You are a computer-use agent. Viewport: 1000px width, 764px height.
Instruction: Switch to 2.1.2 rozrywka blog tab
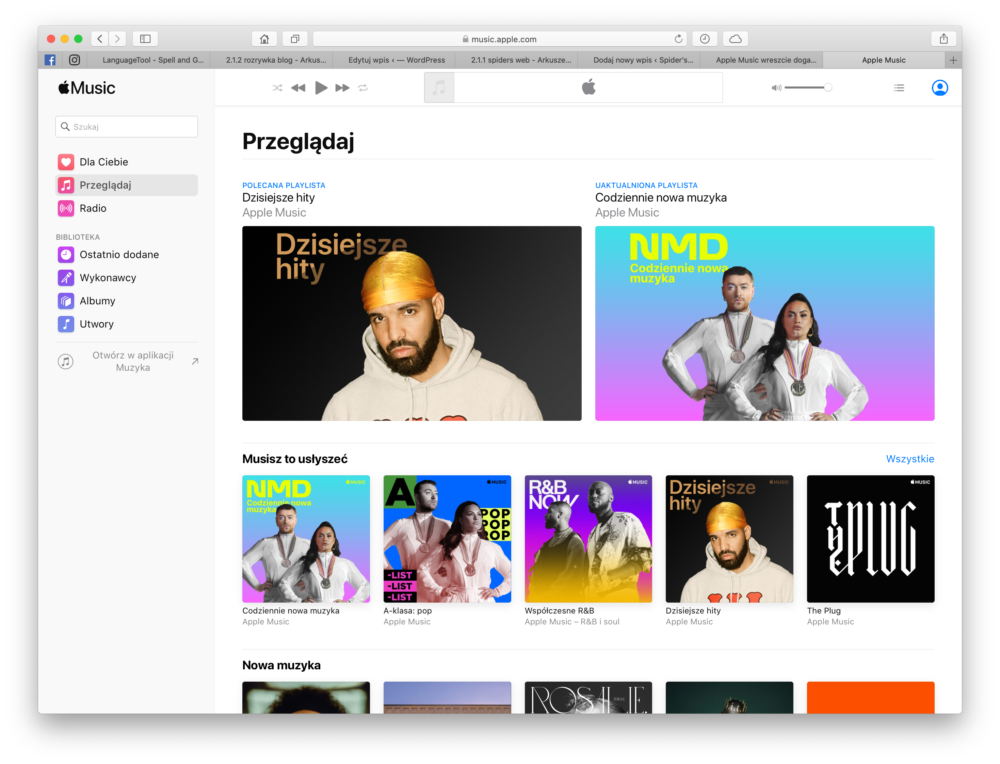pos(275,60)
